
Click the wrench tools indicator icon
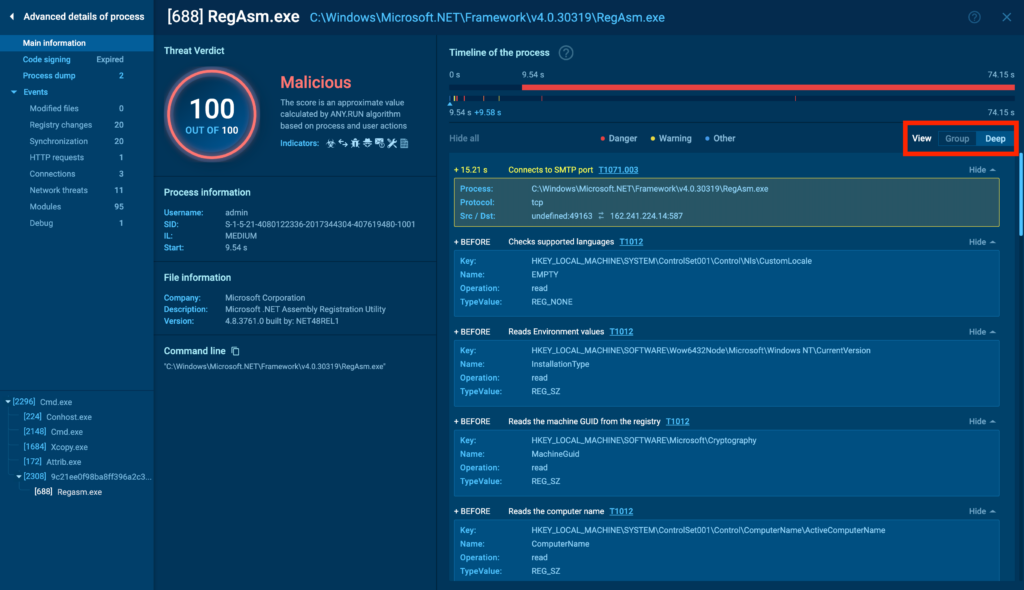pyautogui.click(x=392, y=144)
